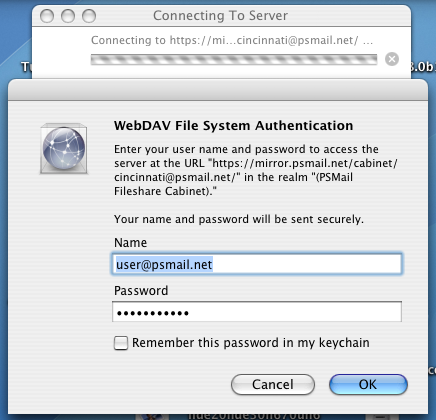Screen dimensions: 436x420
Task: Focus the Name field containing user@psmail.net
Action: coord(257,264)
